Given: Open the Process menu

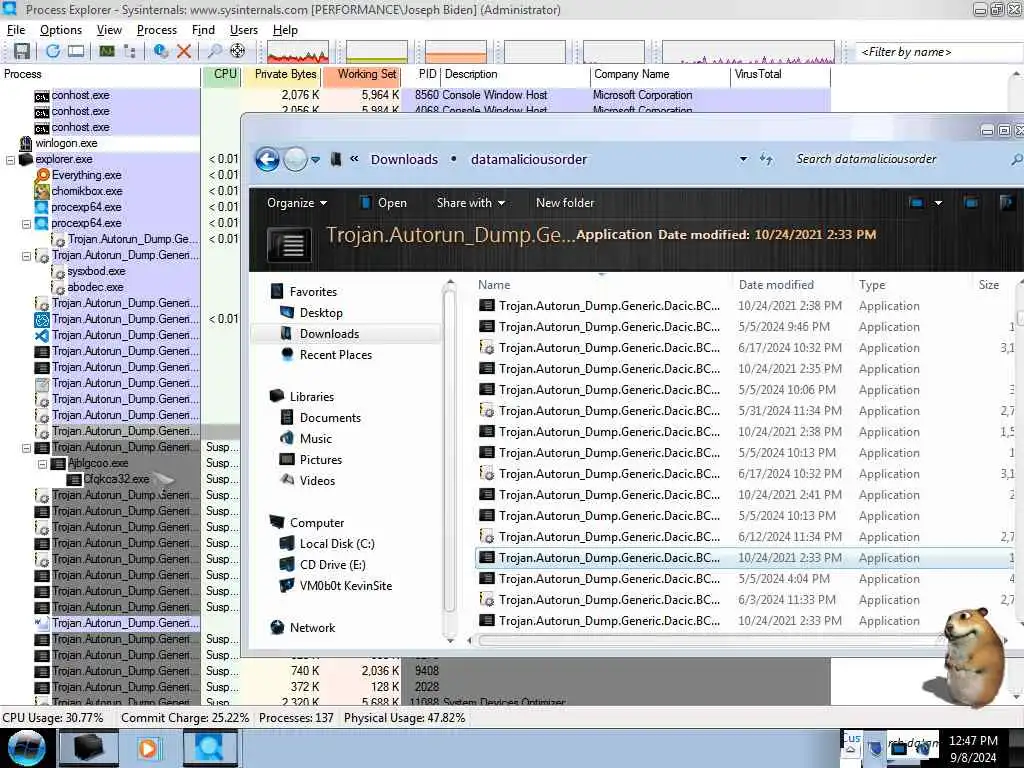Looking at the screenshot, I should (x=157, y=30).
